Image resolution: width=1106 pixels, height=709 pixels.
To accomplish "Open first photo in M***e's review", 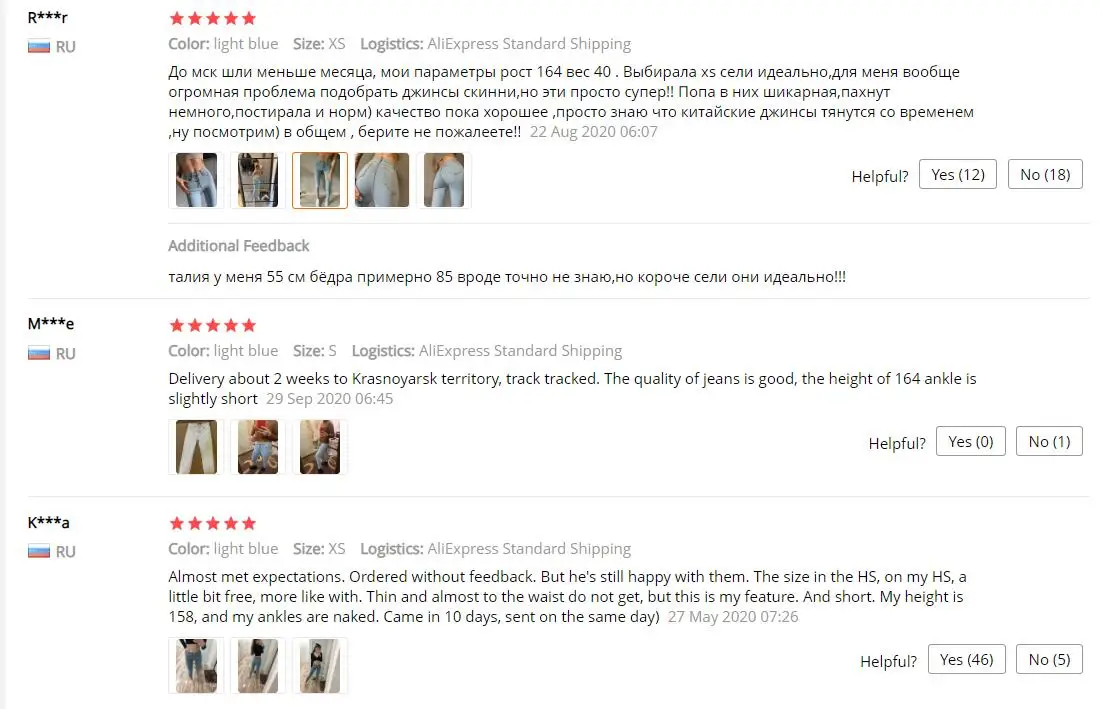I will click(x=196, y=447).
